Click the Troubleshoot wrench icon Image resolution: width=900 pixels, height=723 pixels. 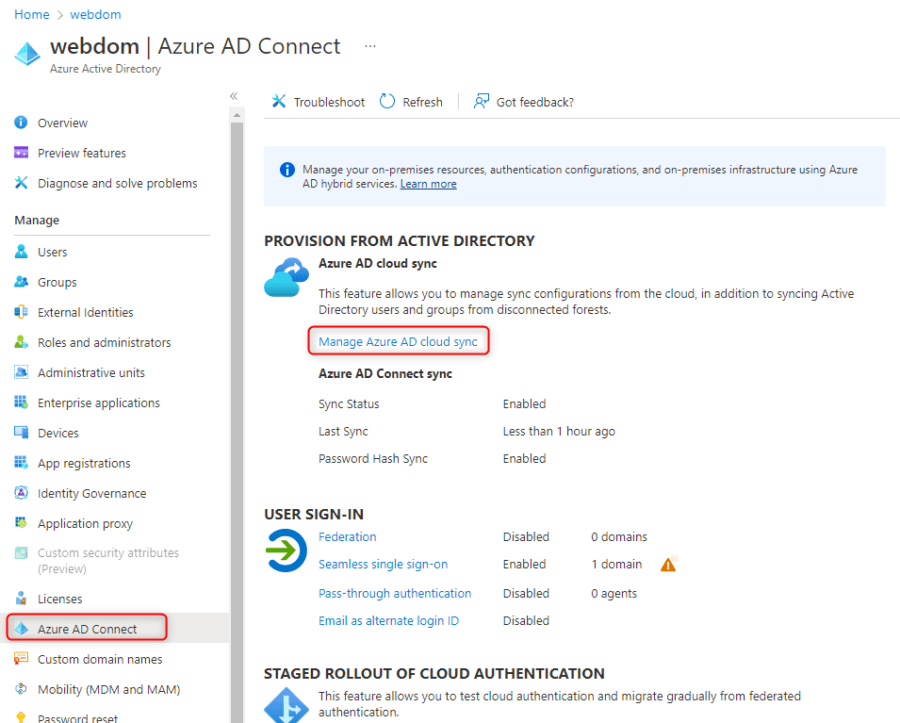278,101
